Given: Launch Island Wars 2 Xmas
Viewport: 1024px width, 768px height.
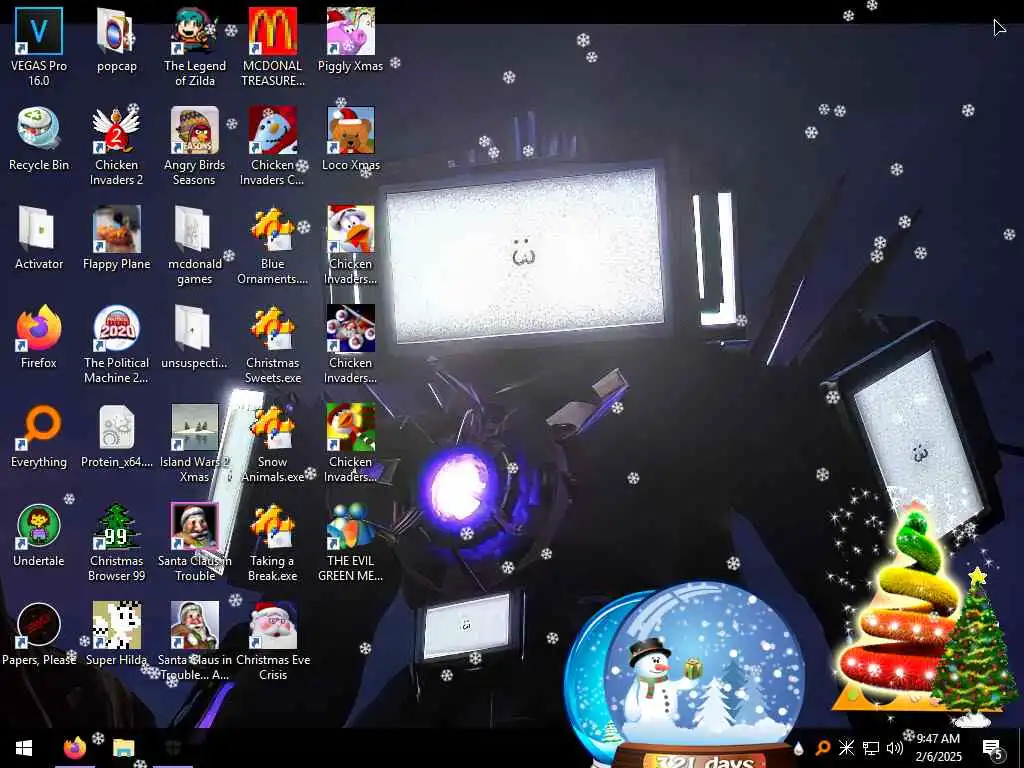Looking at the screenshot, I should tap(195, 444).
